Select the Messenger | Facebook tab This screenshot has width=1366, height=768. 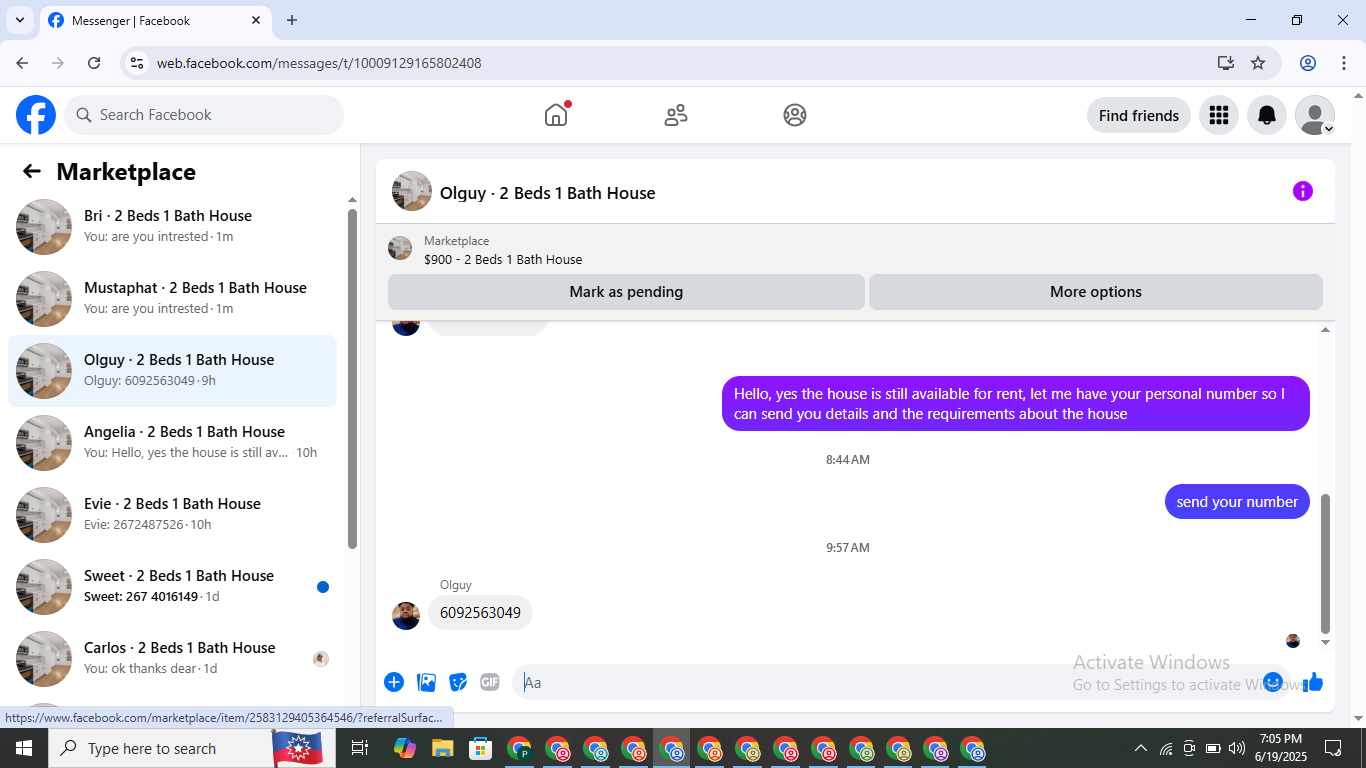coord(155,20)
